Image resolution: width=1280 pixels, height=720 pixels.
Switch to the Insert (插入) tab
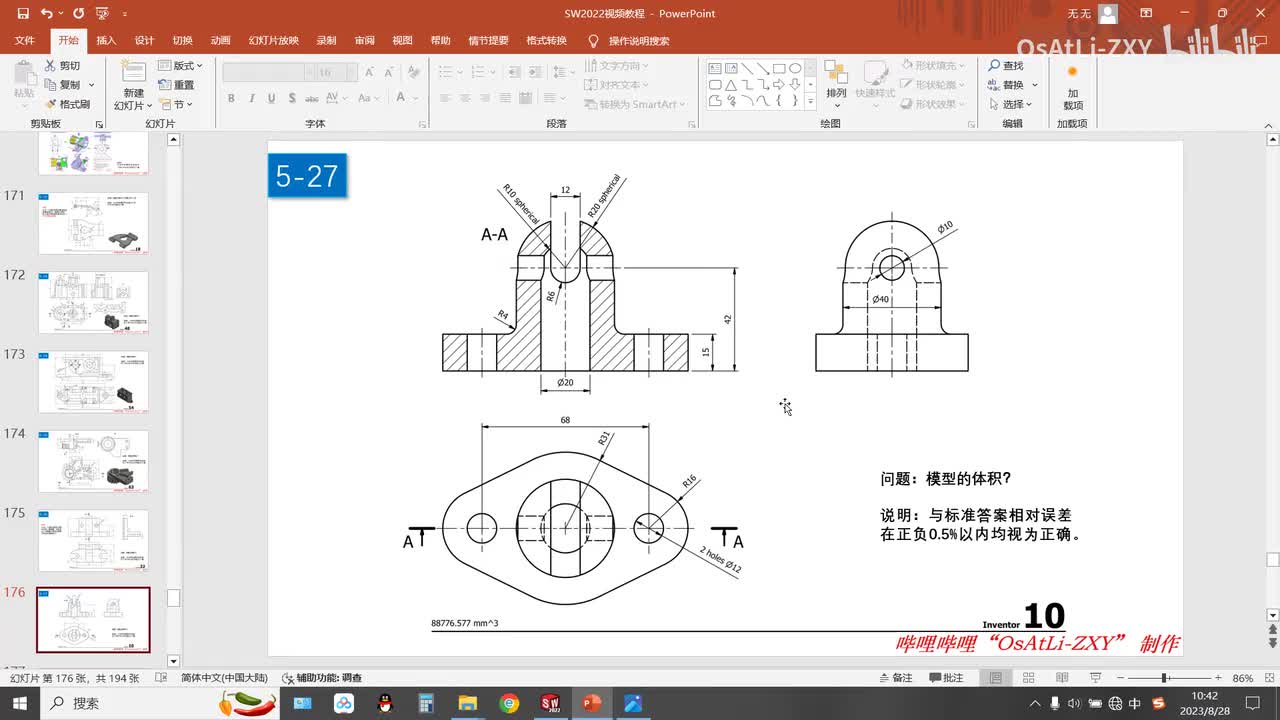(x=106, y=41)
